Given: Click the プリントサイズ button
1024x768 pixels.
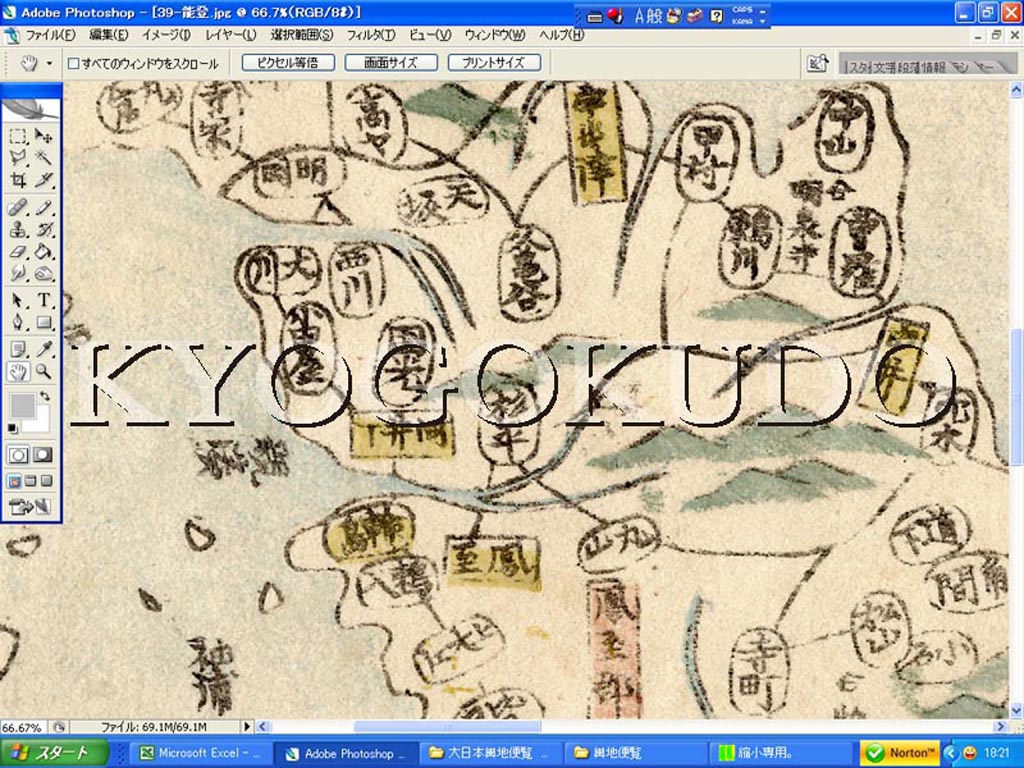Looking at the screenshot, I should 494,63.
